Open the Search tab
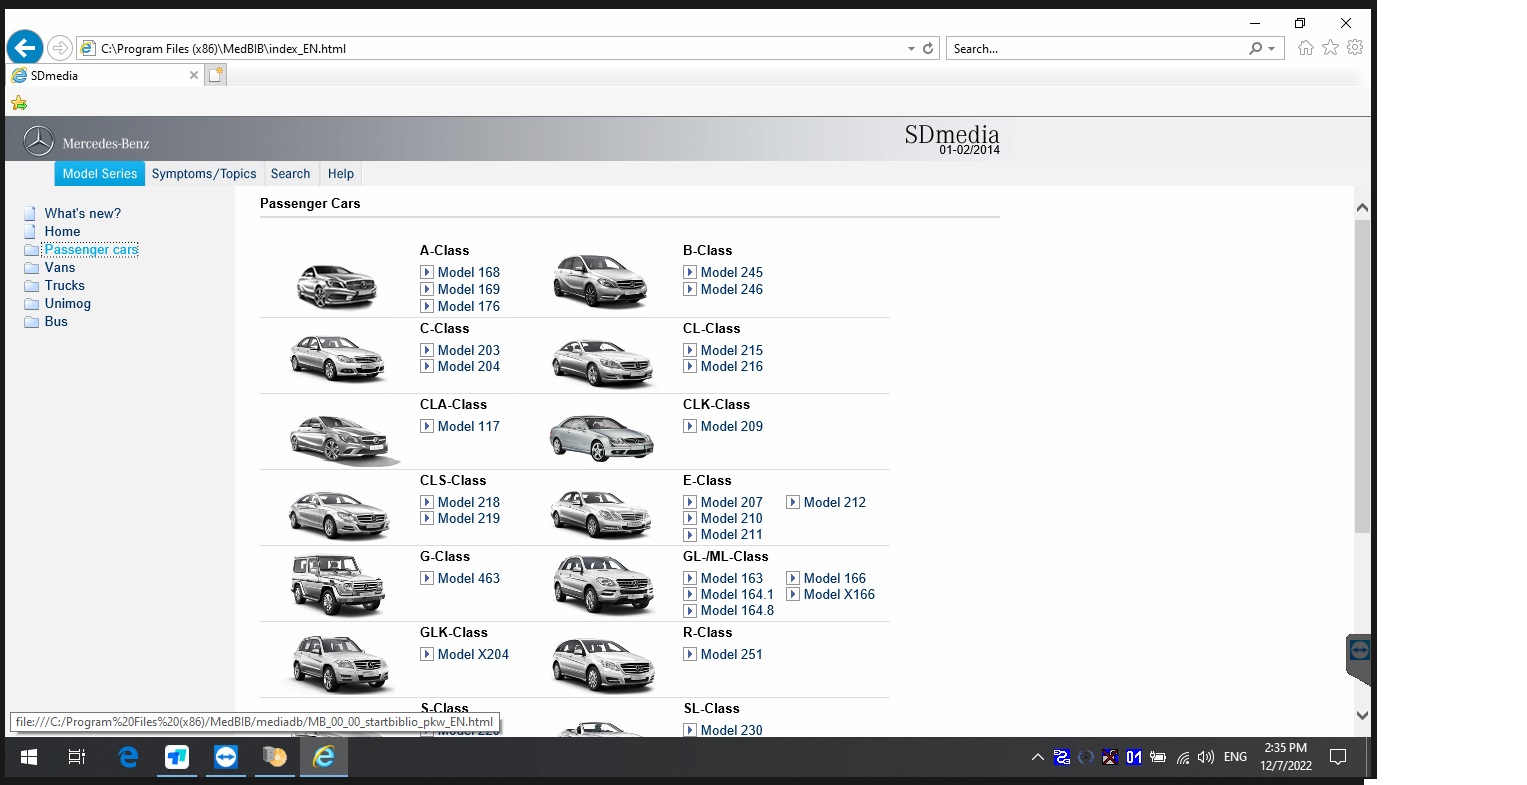The height and width of the screenshot is (785, 1527). 290,174
